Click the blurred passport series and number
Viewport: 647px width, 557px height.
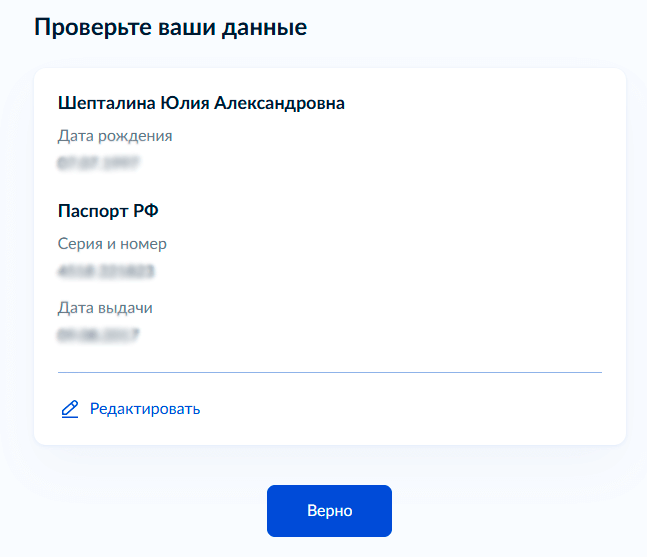pos(106,271)
